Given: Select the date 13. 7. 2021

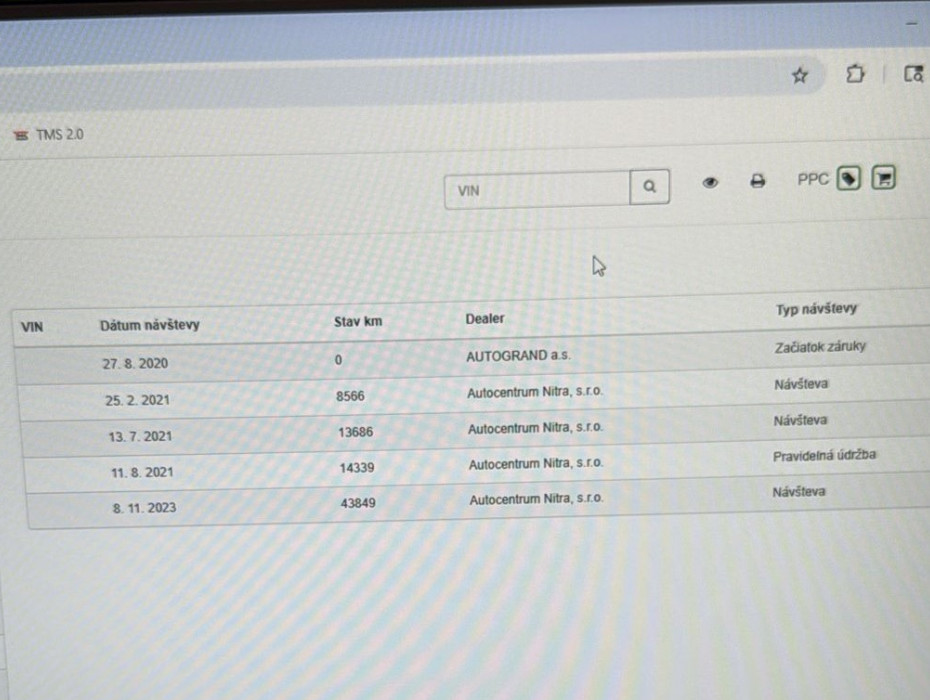Looking at the screenshot, I should pyautogui.click(x=140, y=437).
